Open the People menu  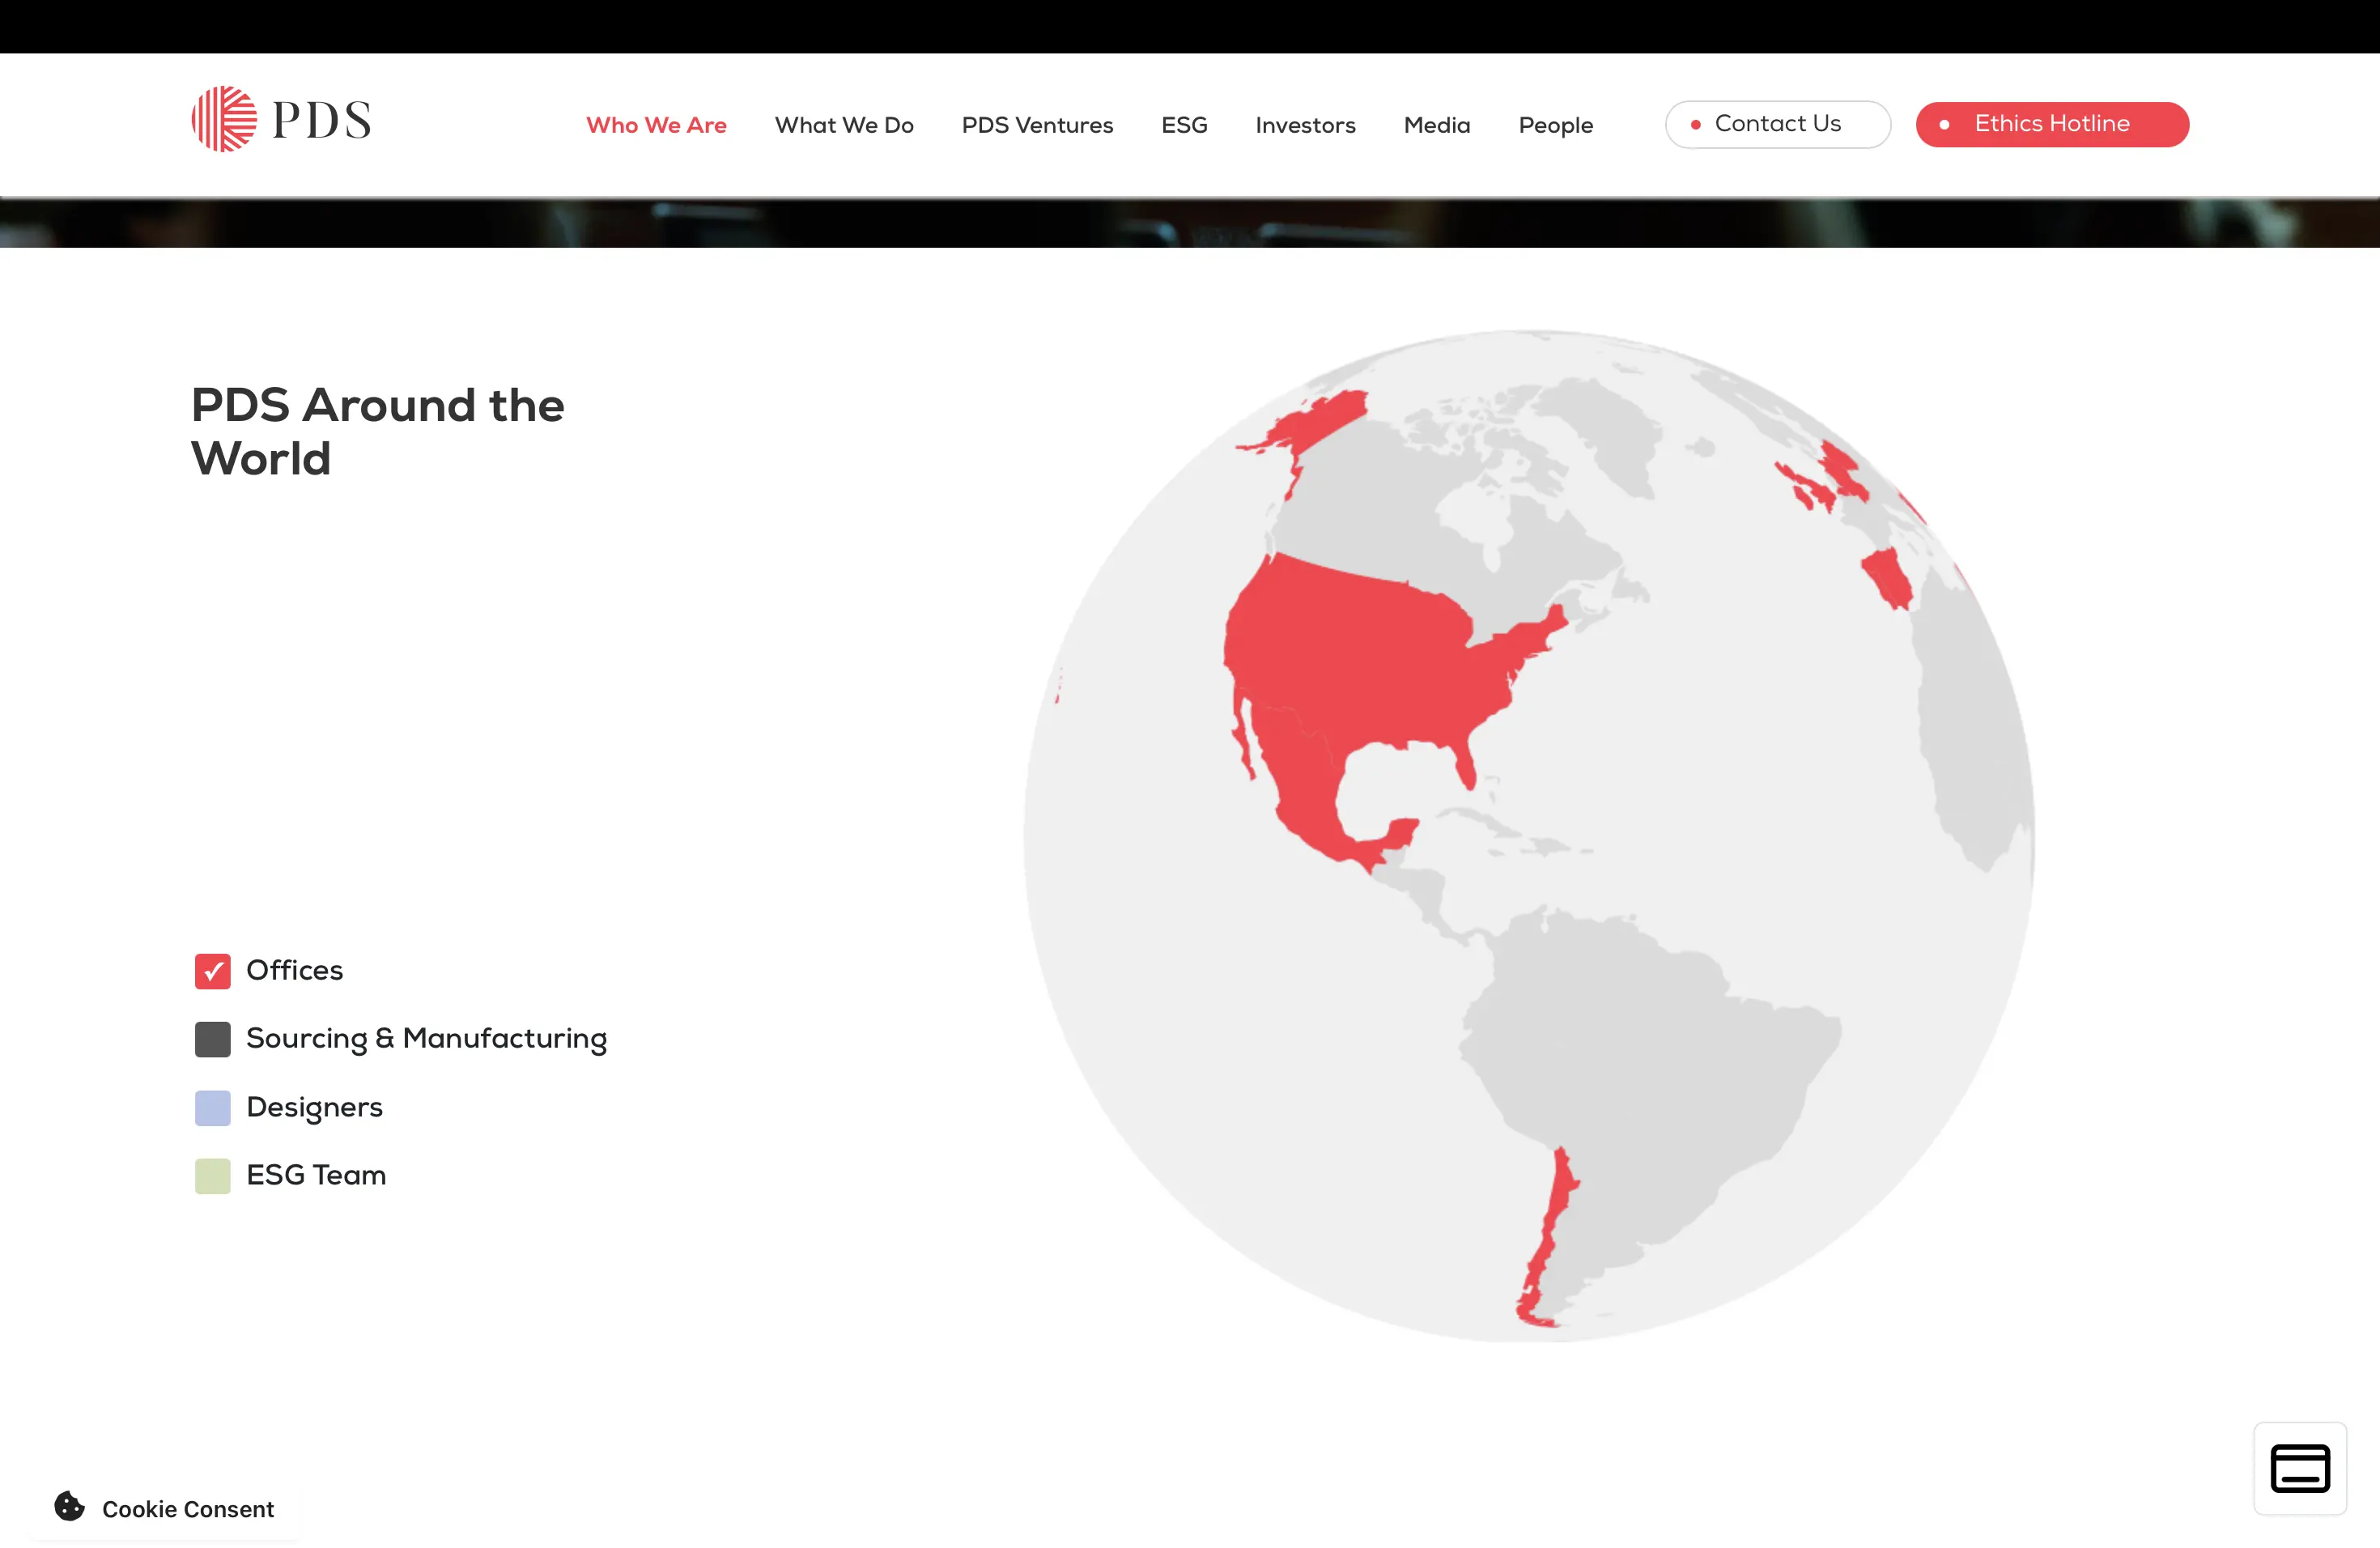coord(1555,125)
